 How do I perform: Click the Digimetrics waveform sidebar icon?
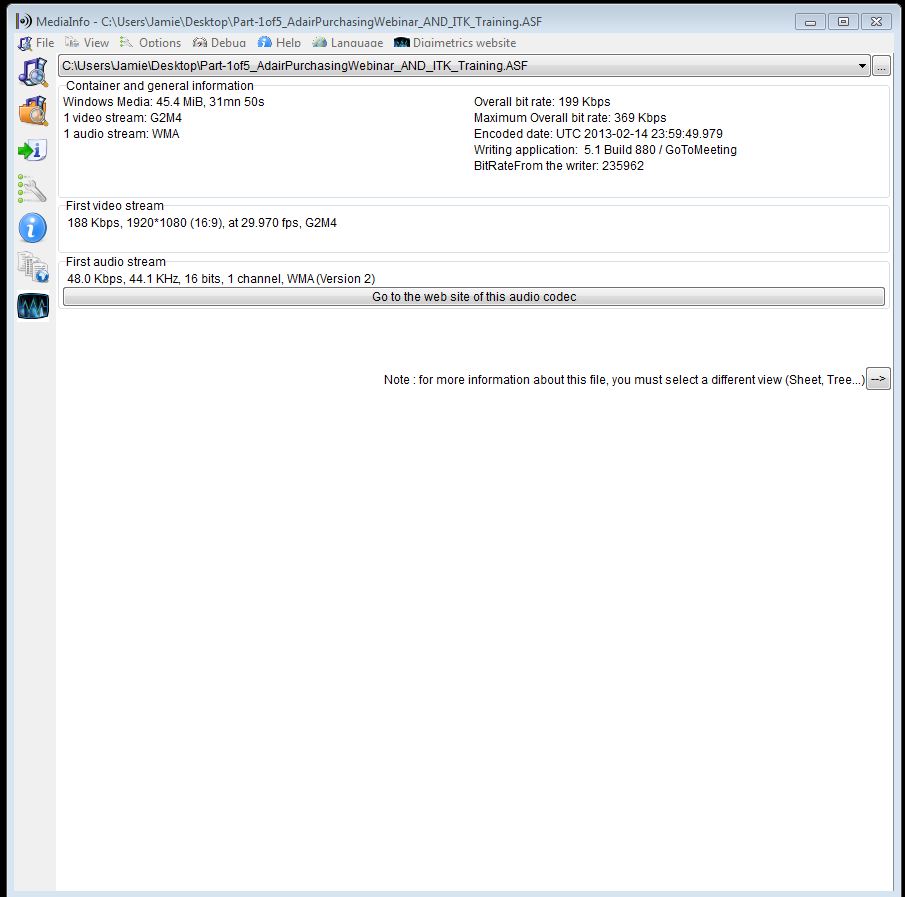pos(33,306)
